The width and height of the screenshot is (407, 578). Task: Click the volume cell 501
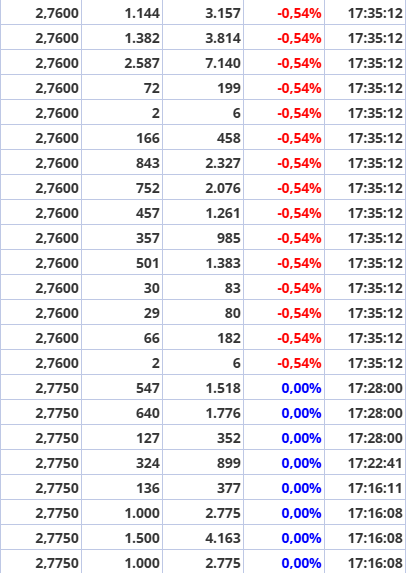(122, 262)
